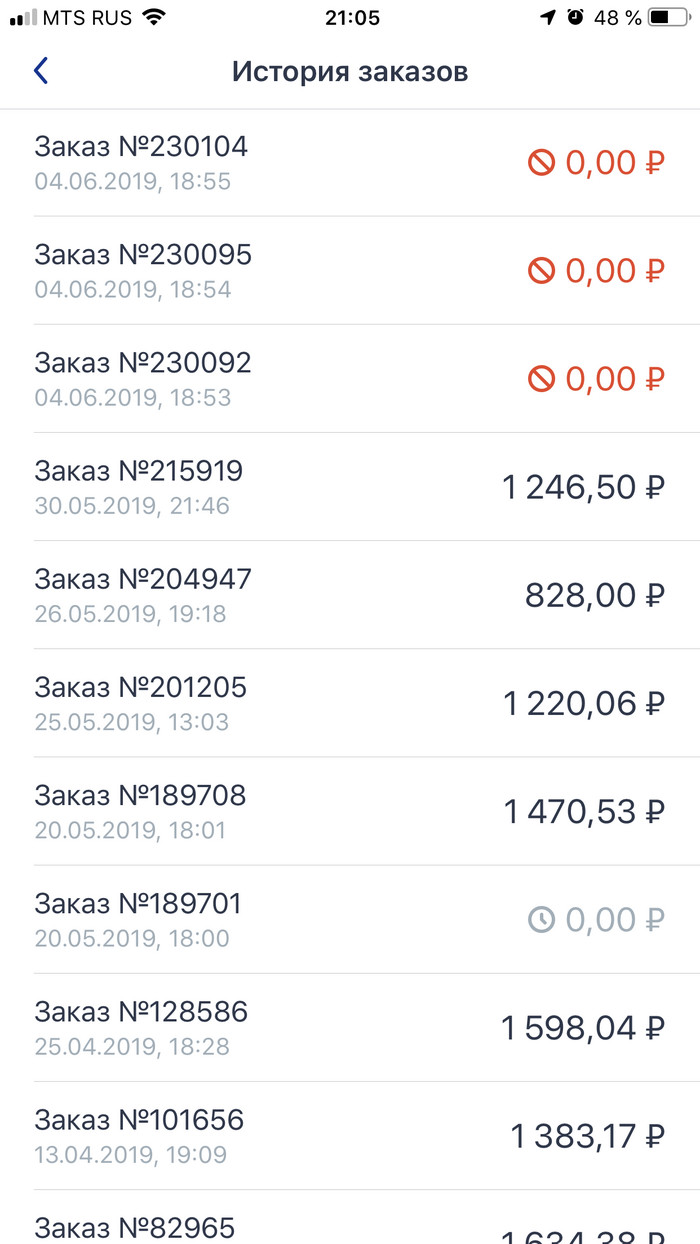This screenshot has height=1244, width=700.
Task: Tap location arrow icon in status bar
Action: coord(548,17)
